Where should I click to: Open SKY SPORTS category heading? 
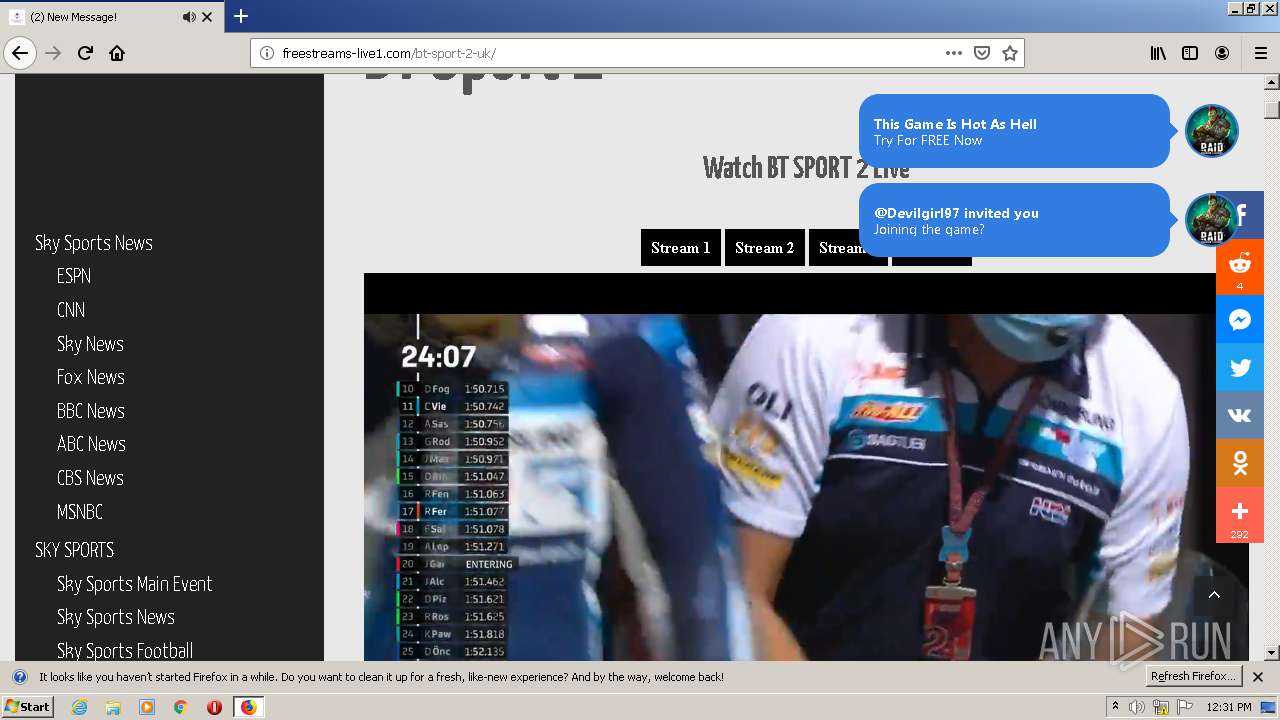click(x=75, y=550)
